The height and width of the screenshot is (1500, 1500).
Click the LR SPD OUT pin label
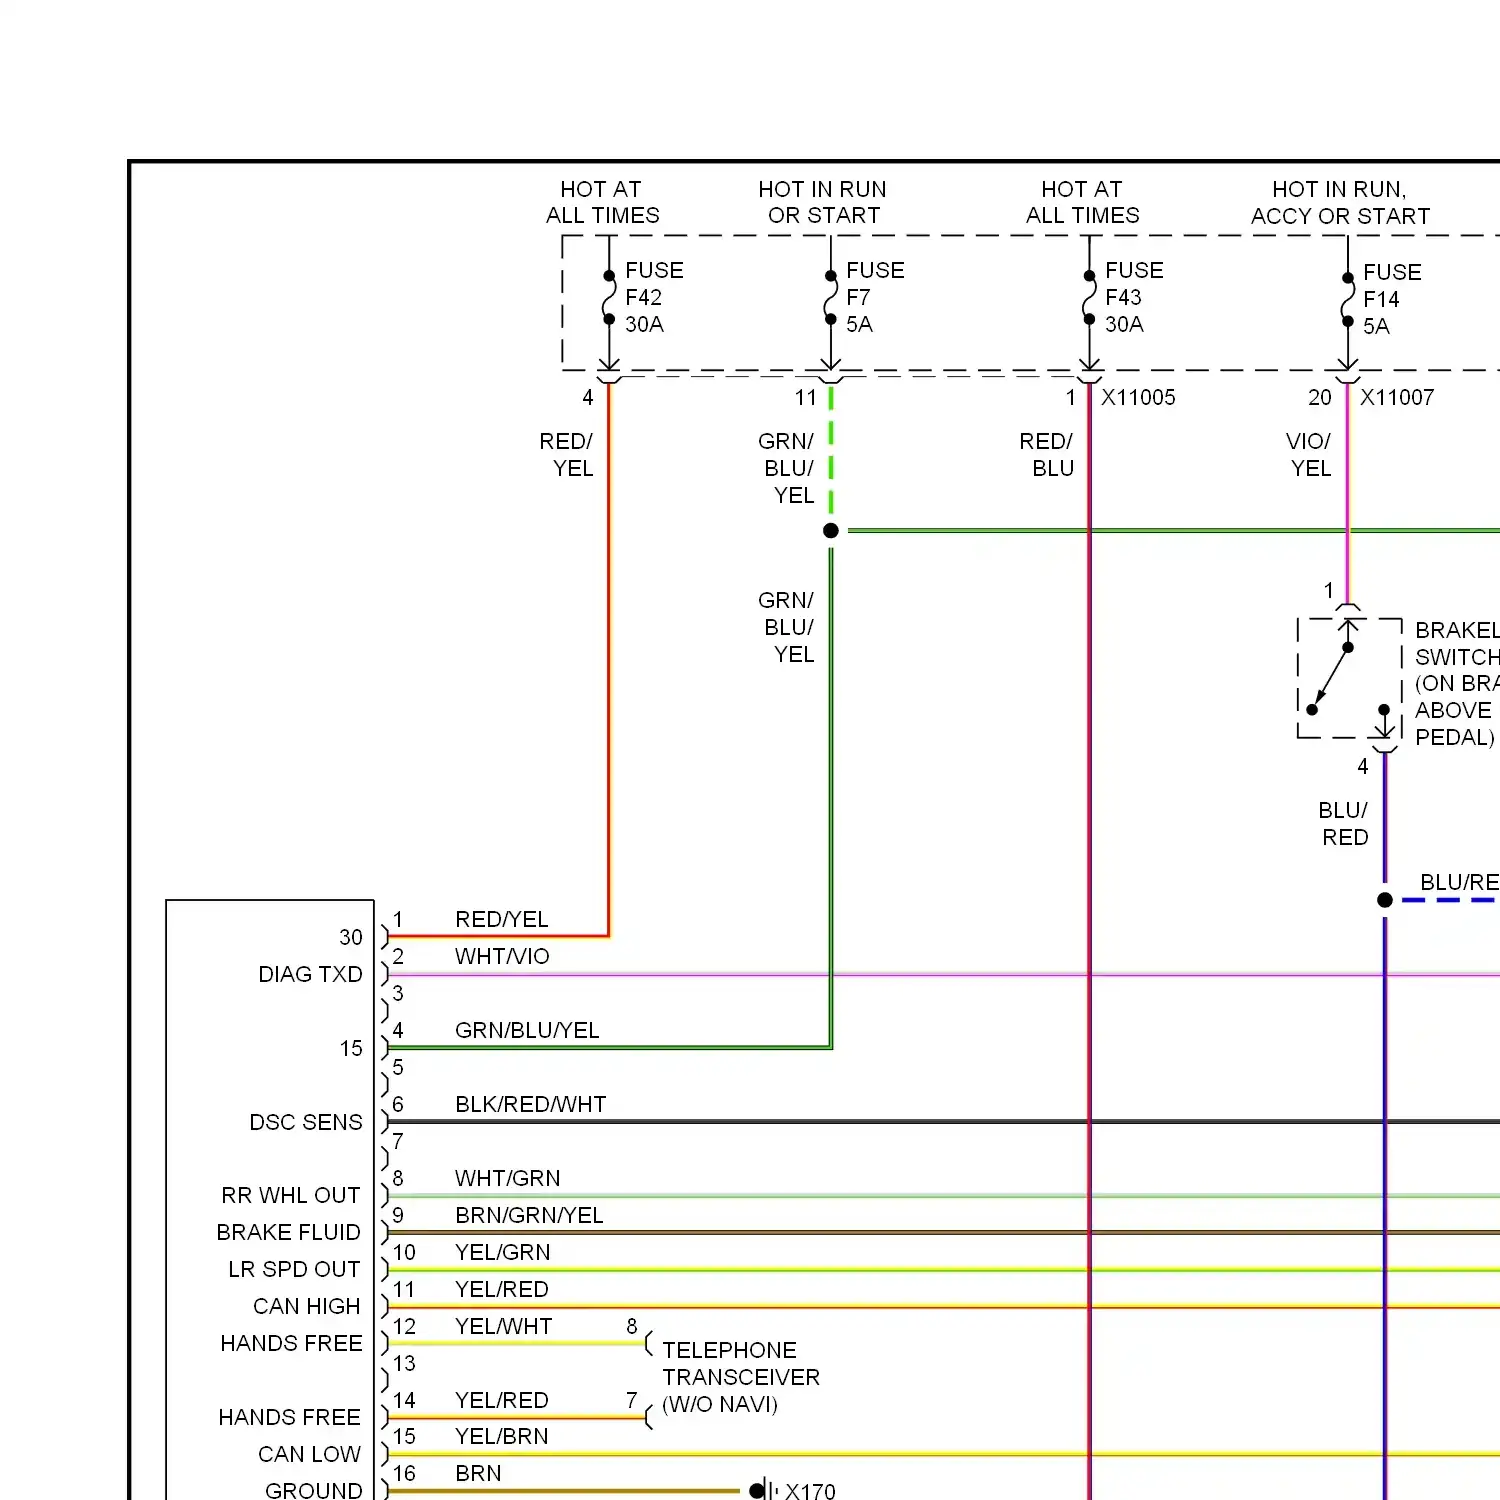point(294,1269)
